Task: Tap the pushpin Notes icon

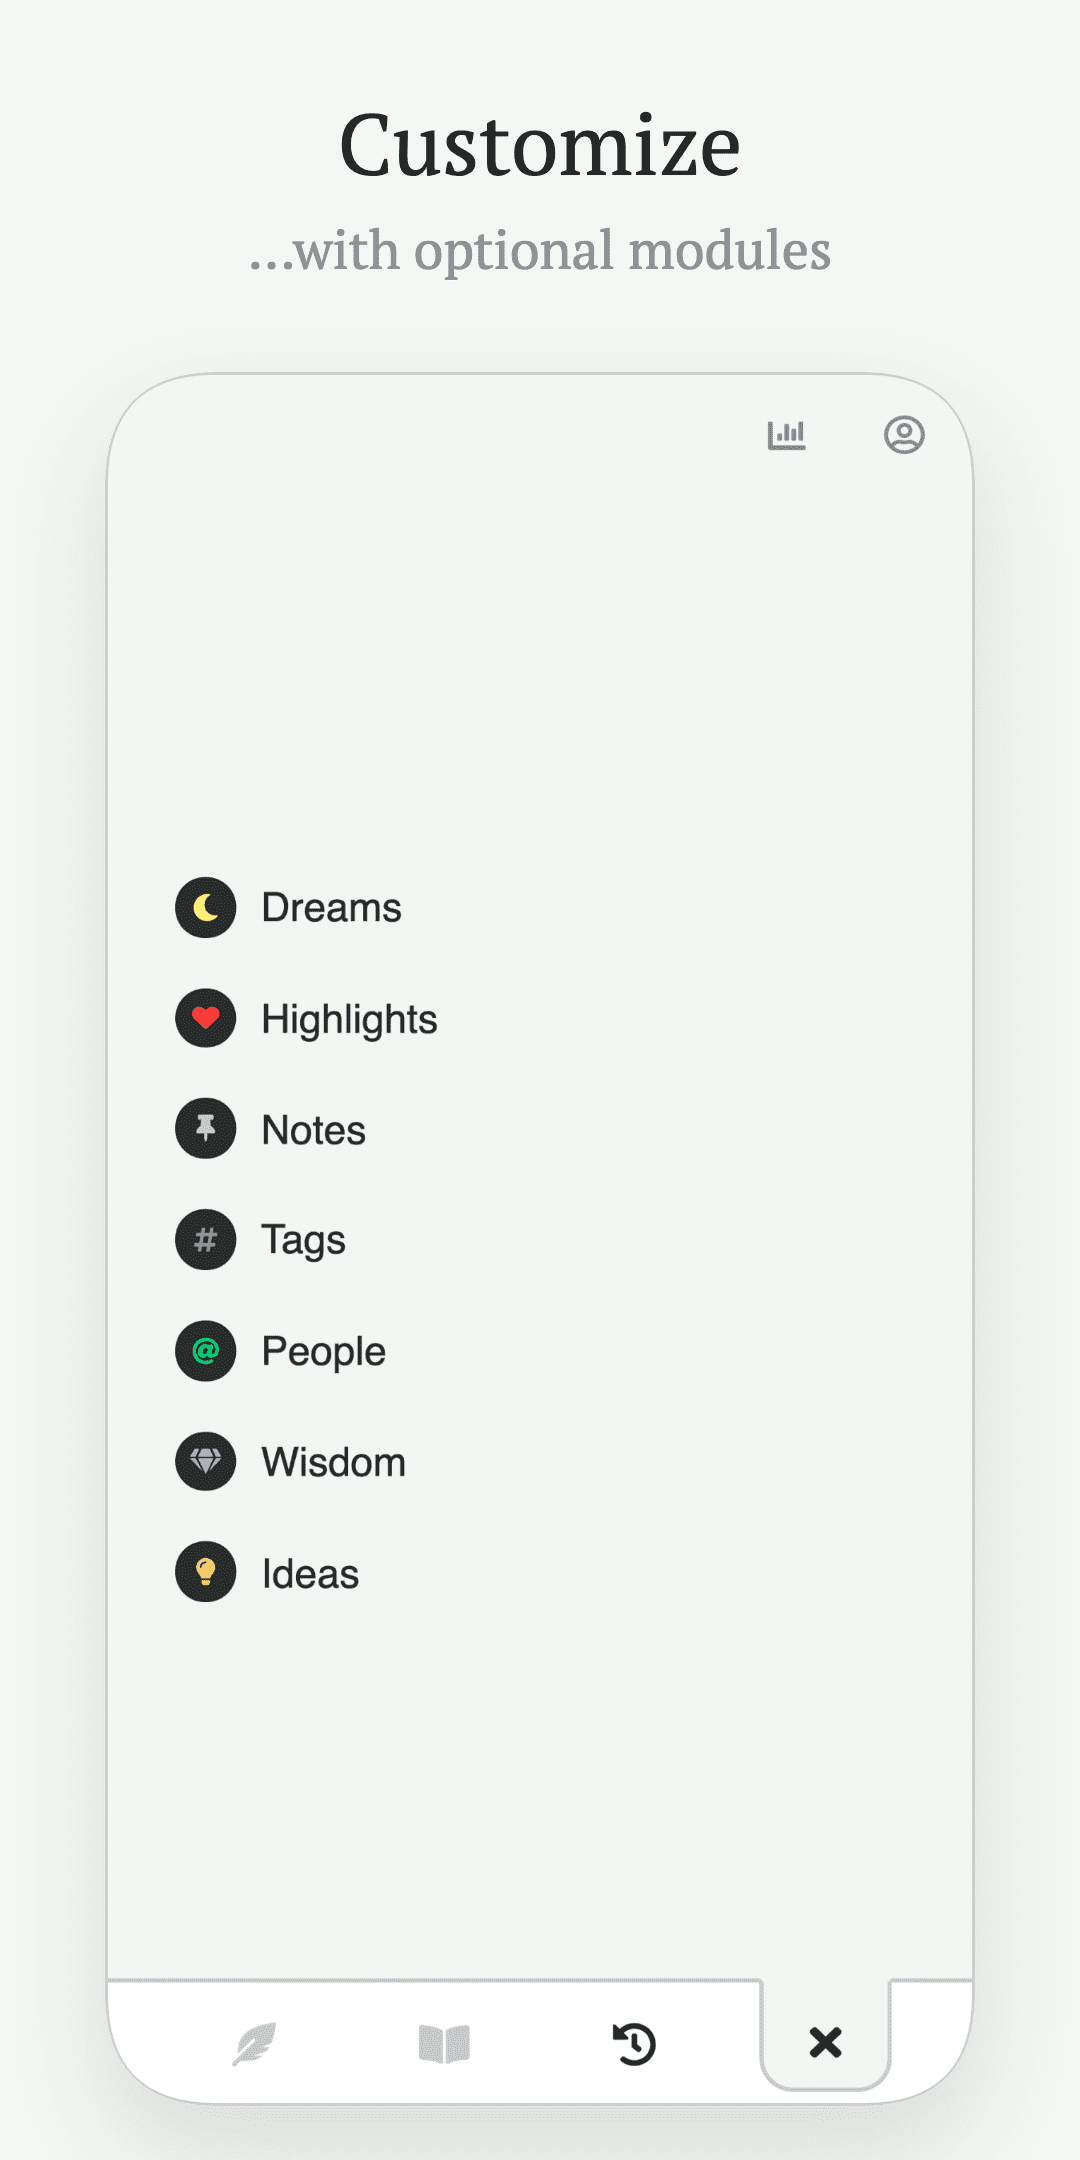Action: tap(206, 1129)
